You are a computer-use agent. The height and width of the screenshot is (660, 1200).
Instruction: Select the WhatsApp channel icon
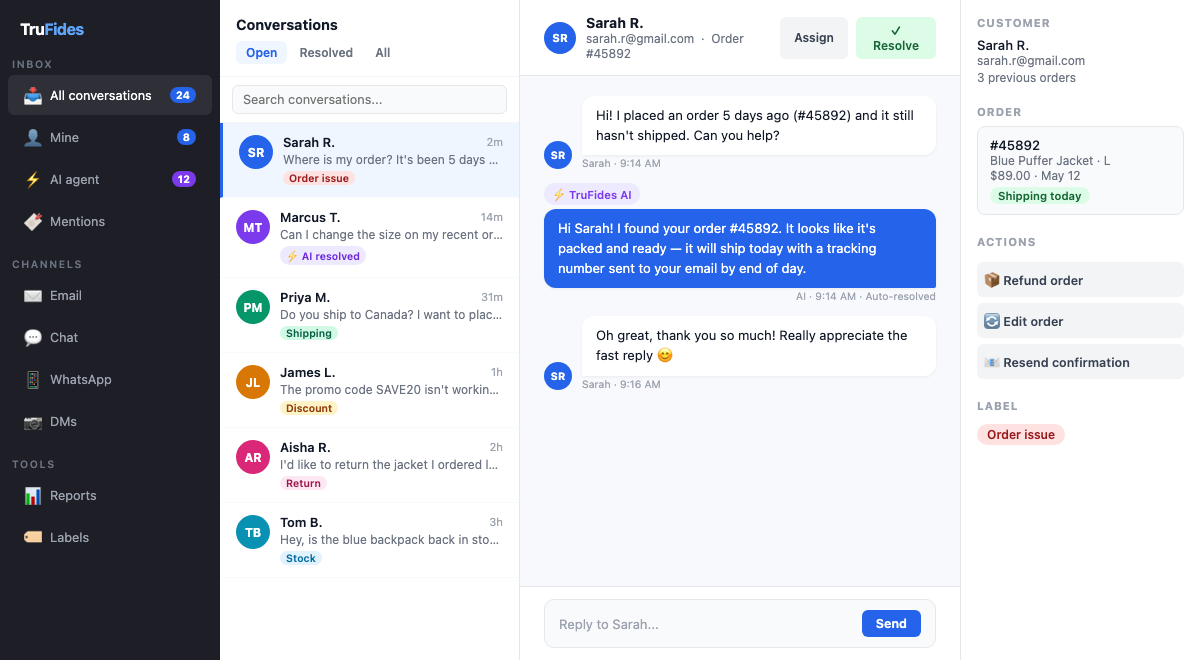(x=34, y=379)
